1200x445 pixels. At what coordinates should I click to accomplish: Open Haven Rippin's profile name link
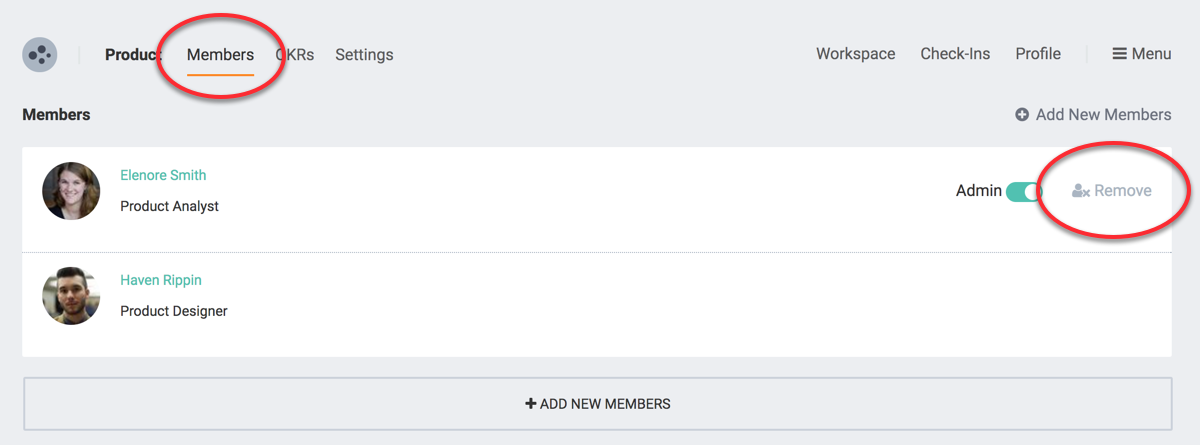pyautogui.click(x=160, y=280)
